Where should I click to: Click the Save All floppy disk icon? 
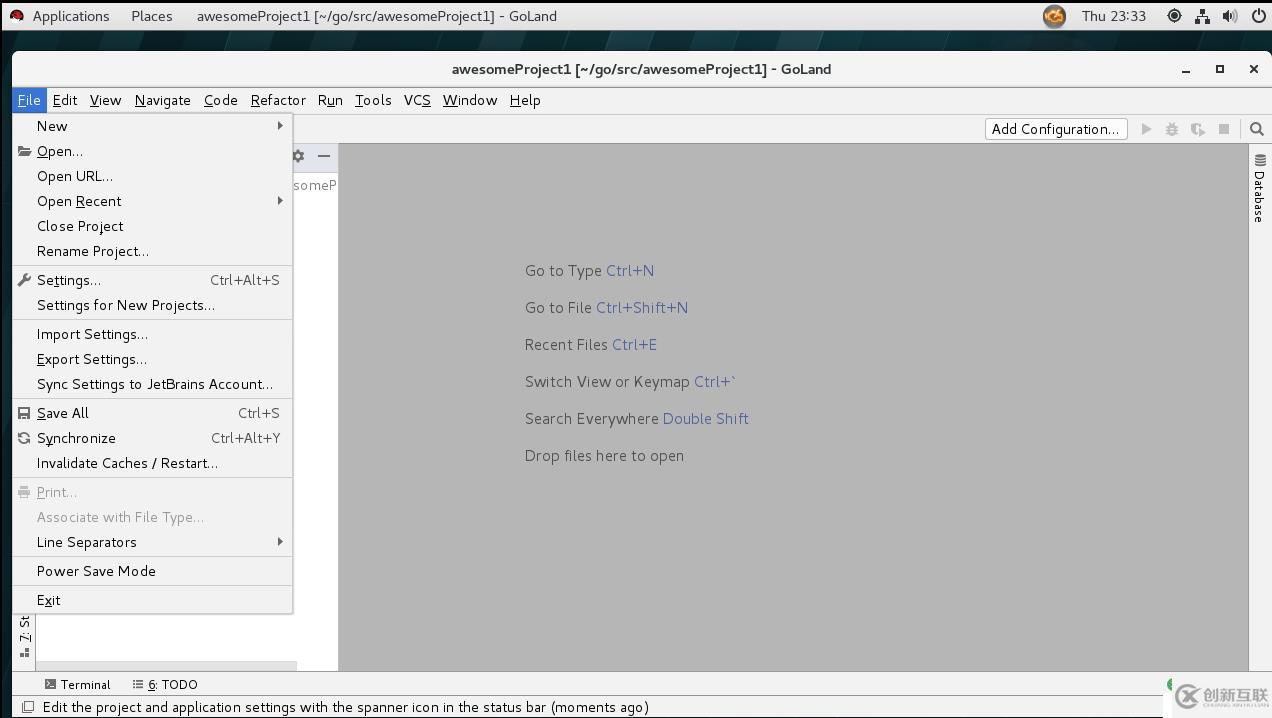click(25, 413)
